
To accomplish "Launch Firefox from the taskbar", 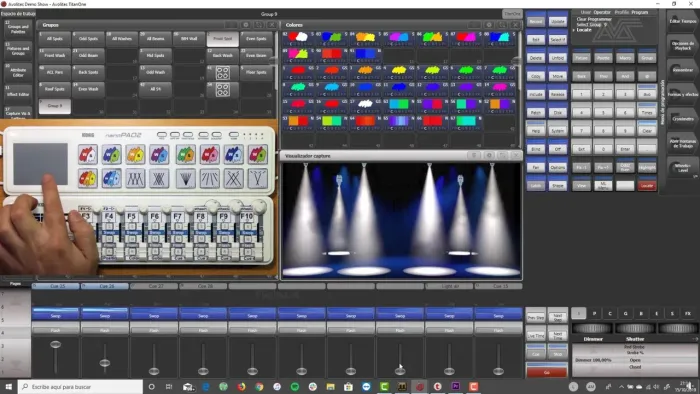I will (241, 386).
